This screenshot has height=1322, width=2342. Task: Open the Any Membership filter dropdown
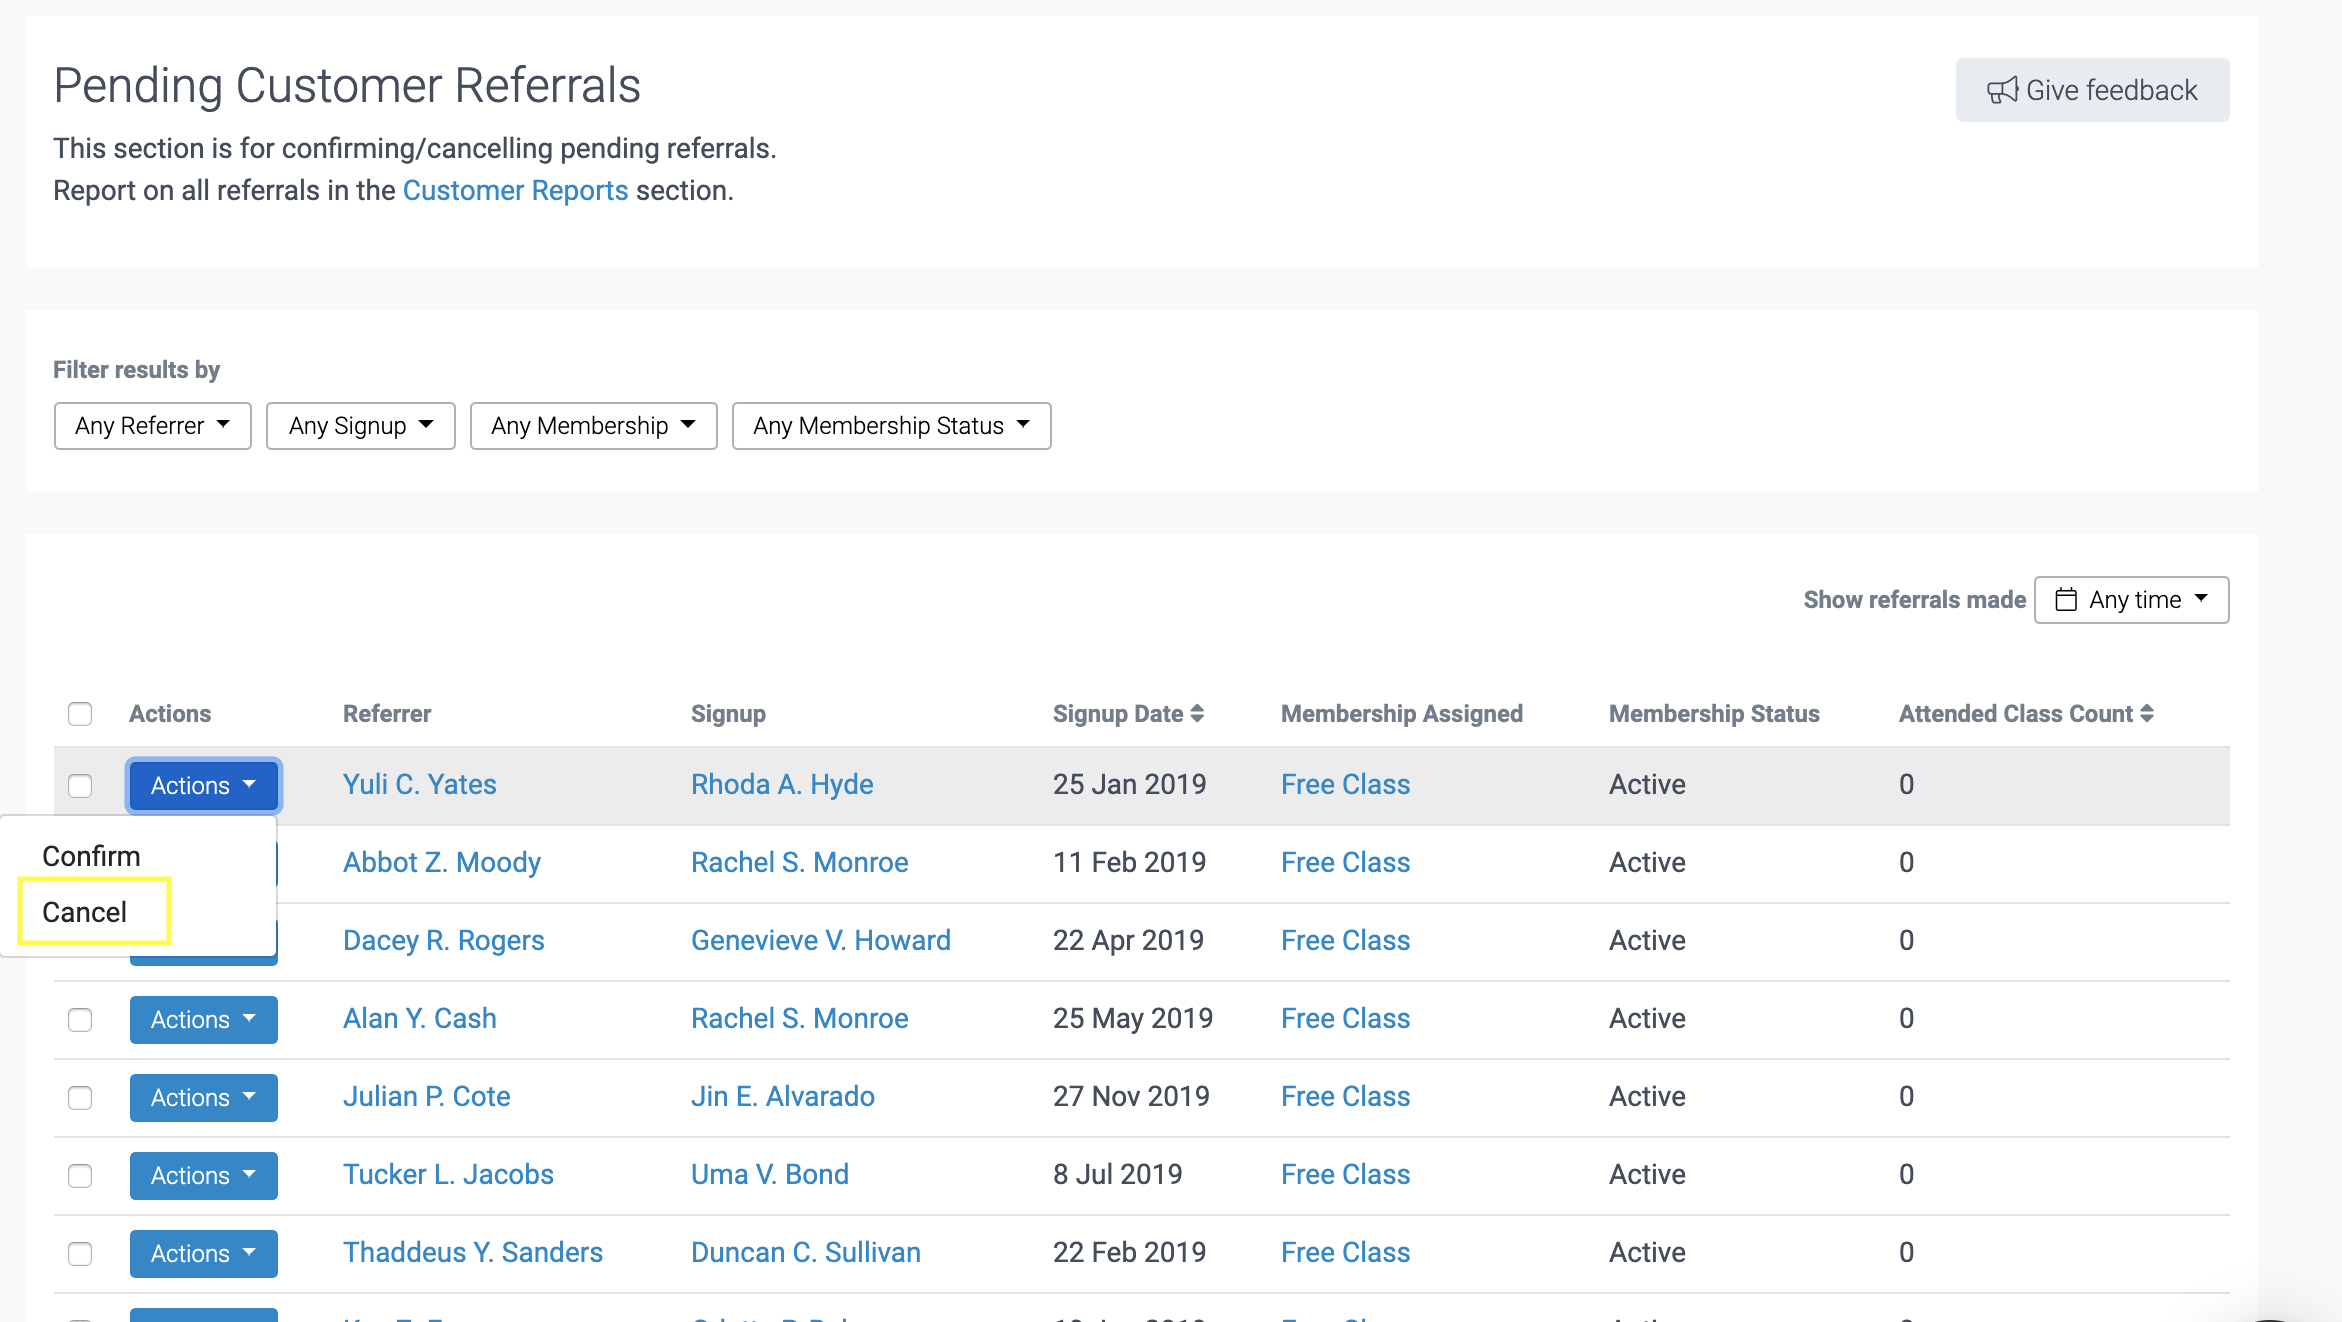(x=593, y=426)
